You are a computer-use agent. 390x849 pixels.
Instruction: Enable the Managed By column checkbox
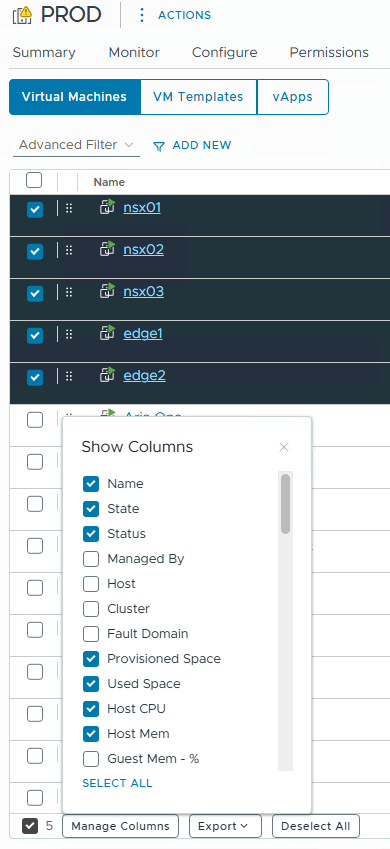pos(91,559)
